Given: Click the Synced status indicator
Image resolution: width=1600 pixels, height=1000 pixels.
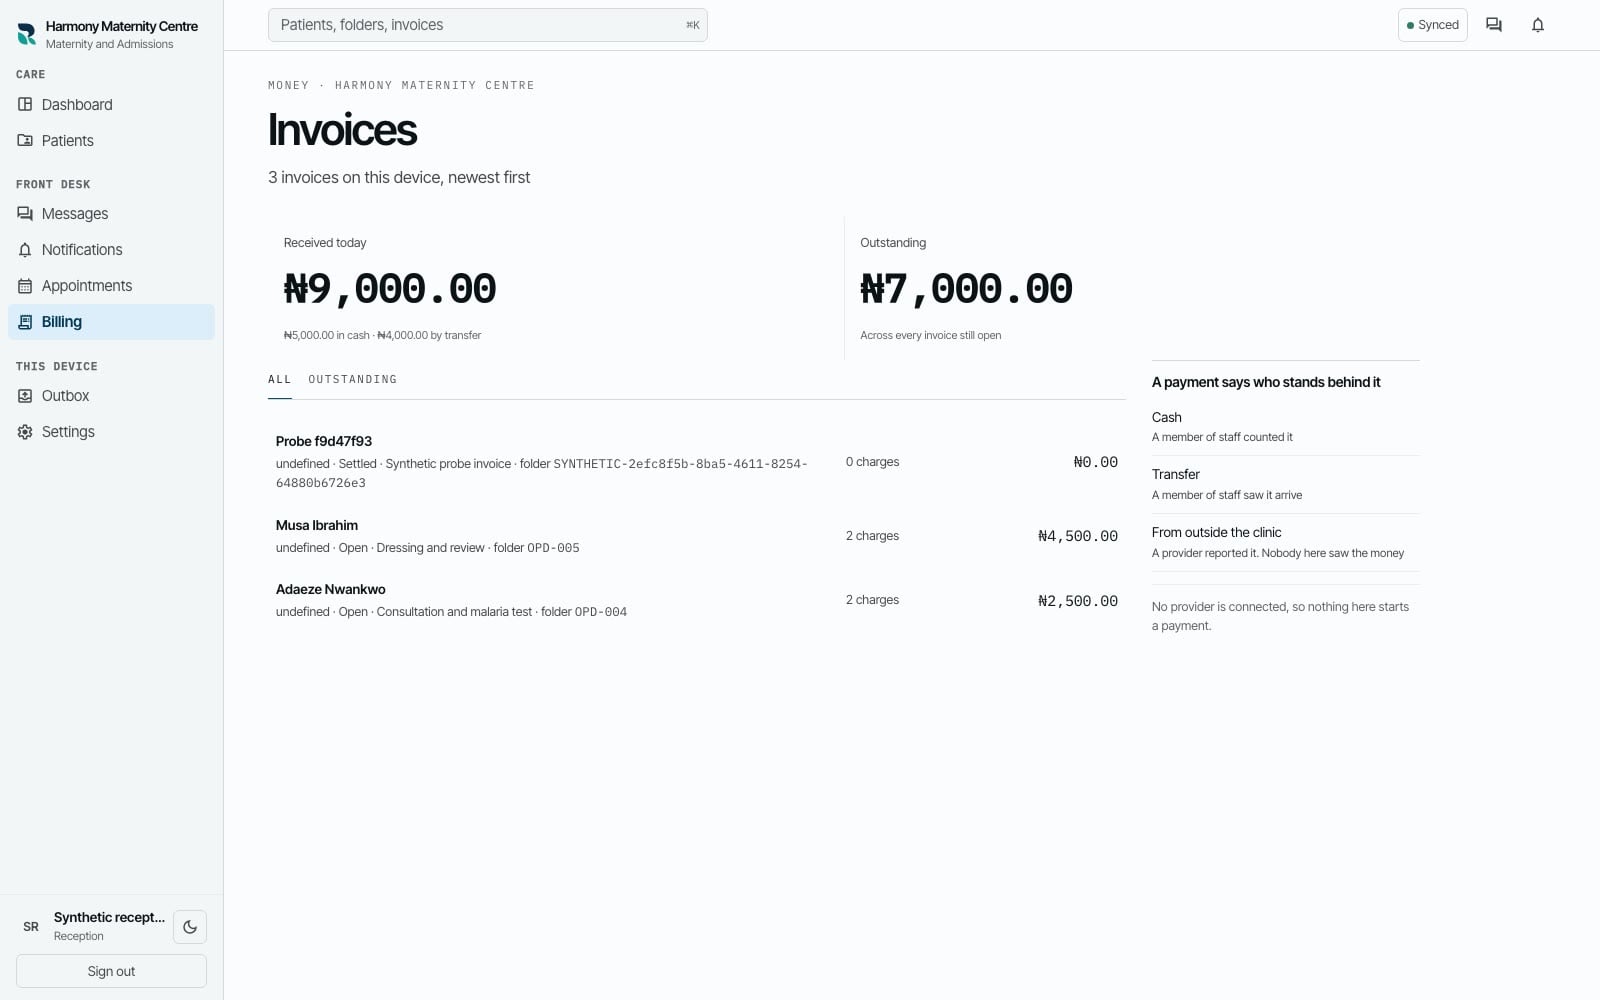Looking at the screenshot, I should point(1432,25).
